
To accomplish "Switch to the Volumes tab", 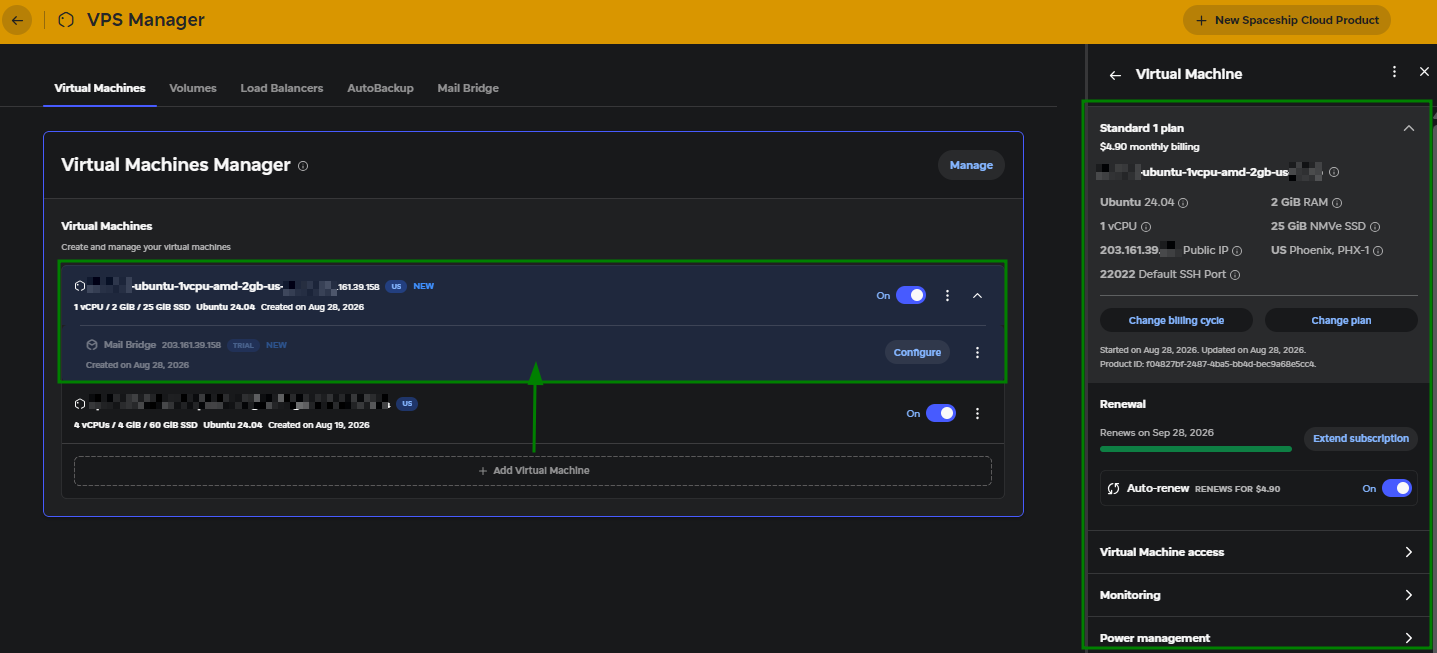I will pyautogui.click(x=193, y=88).
